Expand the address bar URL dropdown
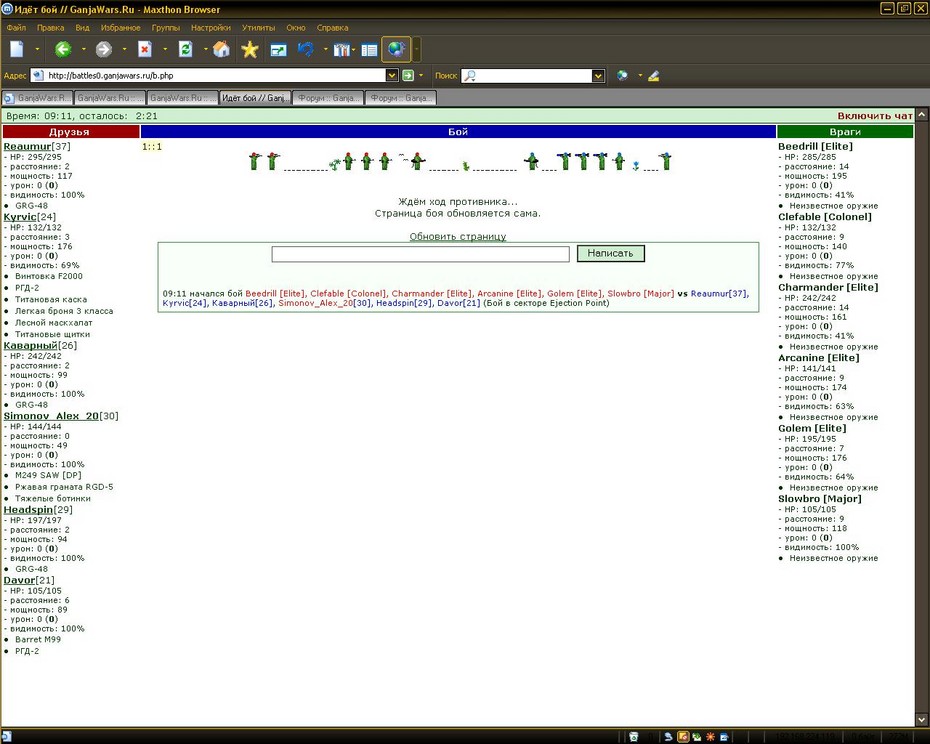This screenshot has width=930, height=744. pyautogui.click(x=391, y=75)
